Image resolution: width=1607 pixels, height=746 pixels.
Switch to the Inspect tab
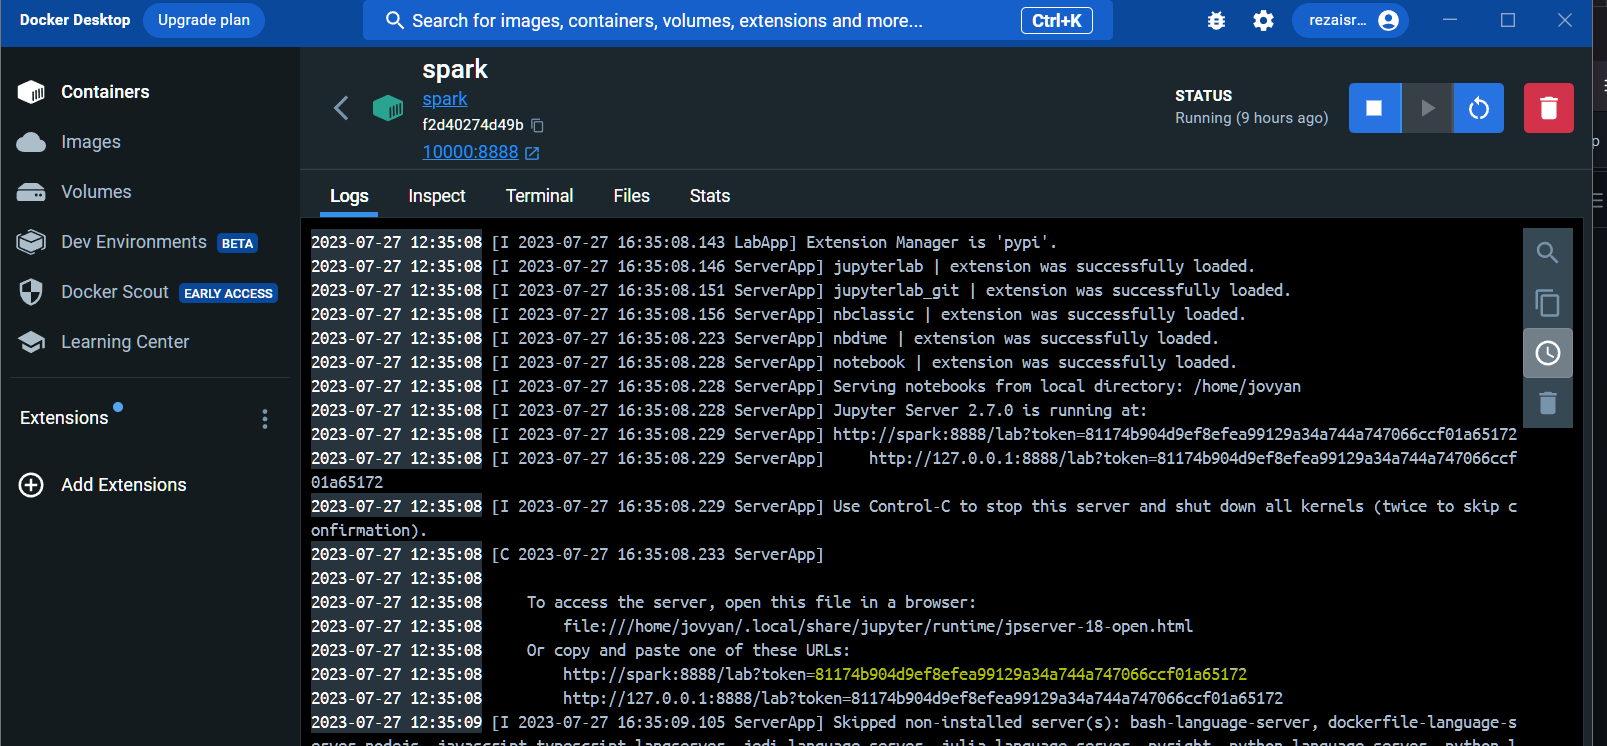(x=437, y=196)
